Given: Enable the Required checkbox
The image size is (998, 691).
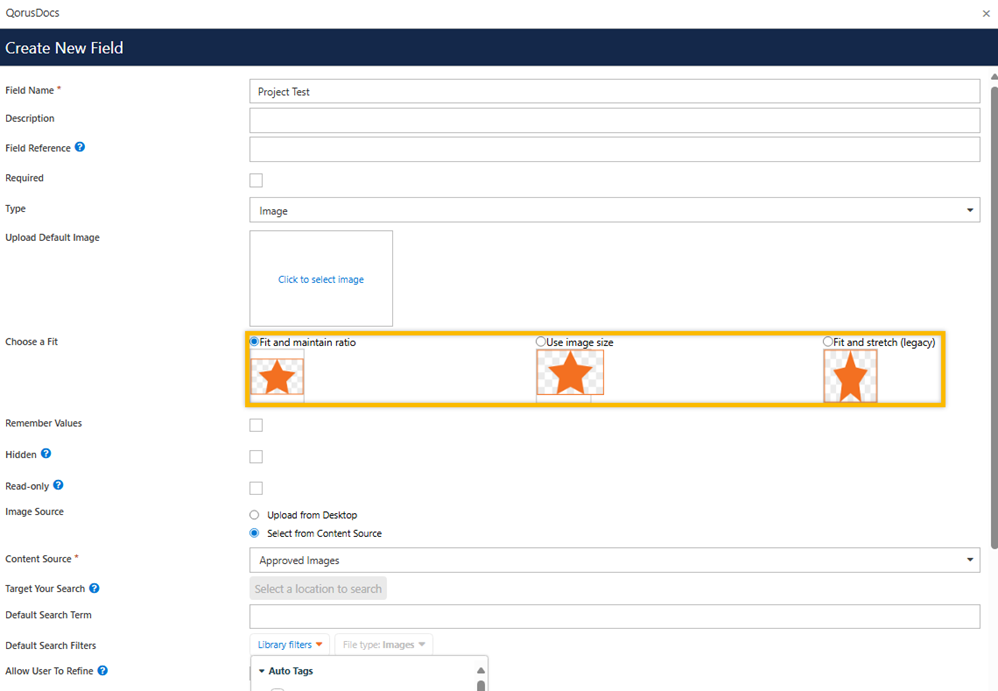Looking at the screenshot, I should 256,180.
